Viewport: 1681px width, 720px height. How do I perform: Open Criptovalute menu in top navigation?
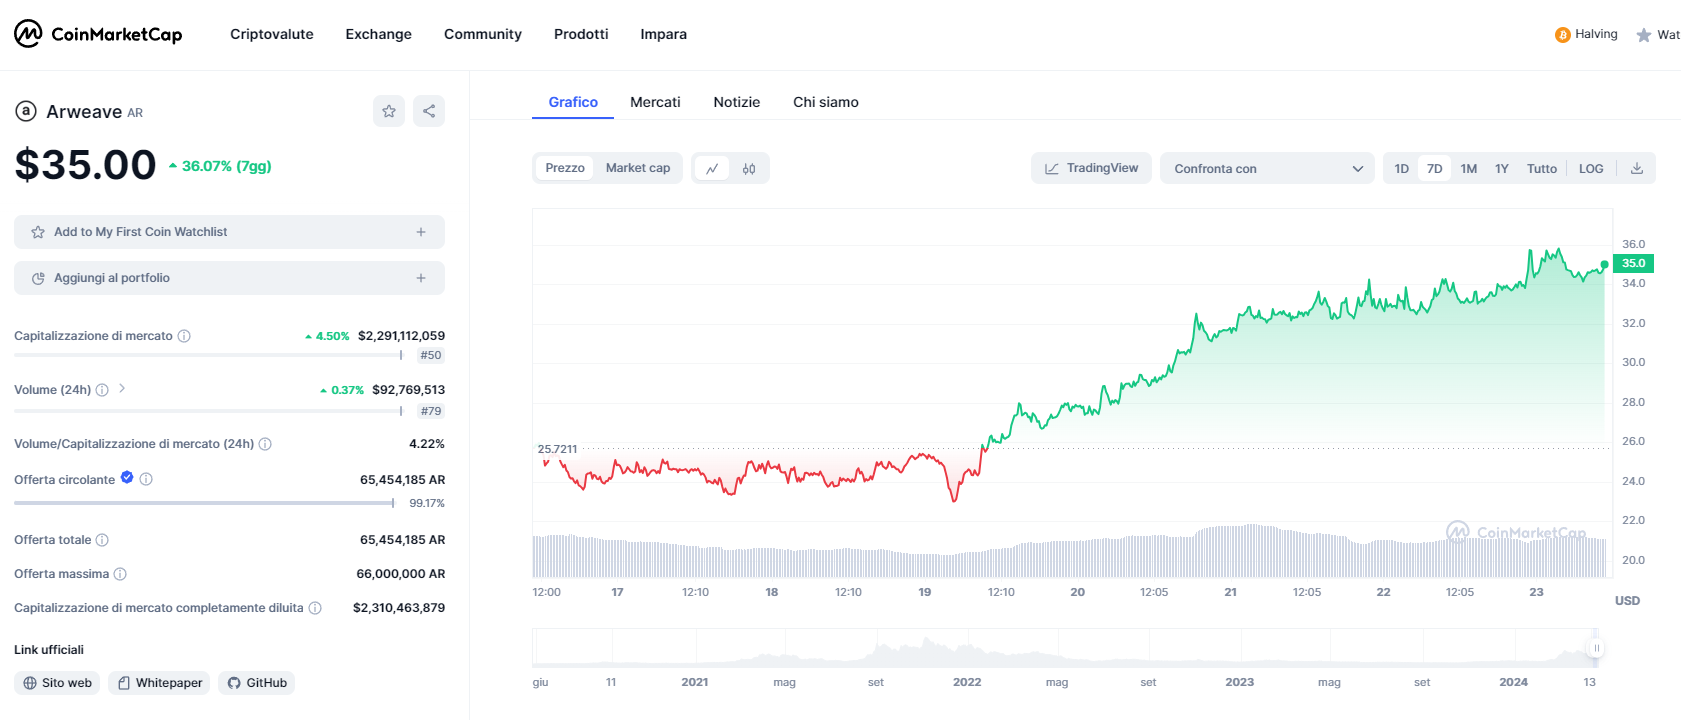271,34
